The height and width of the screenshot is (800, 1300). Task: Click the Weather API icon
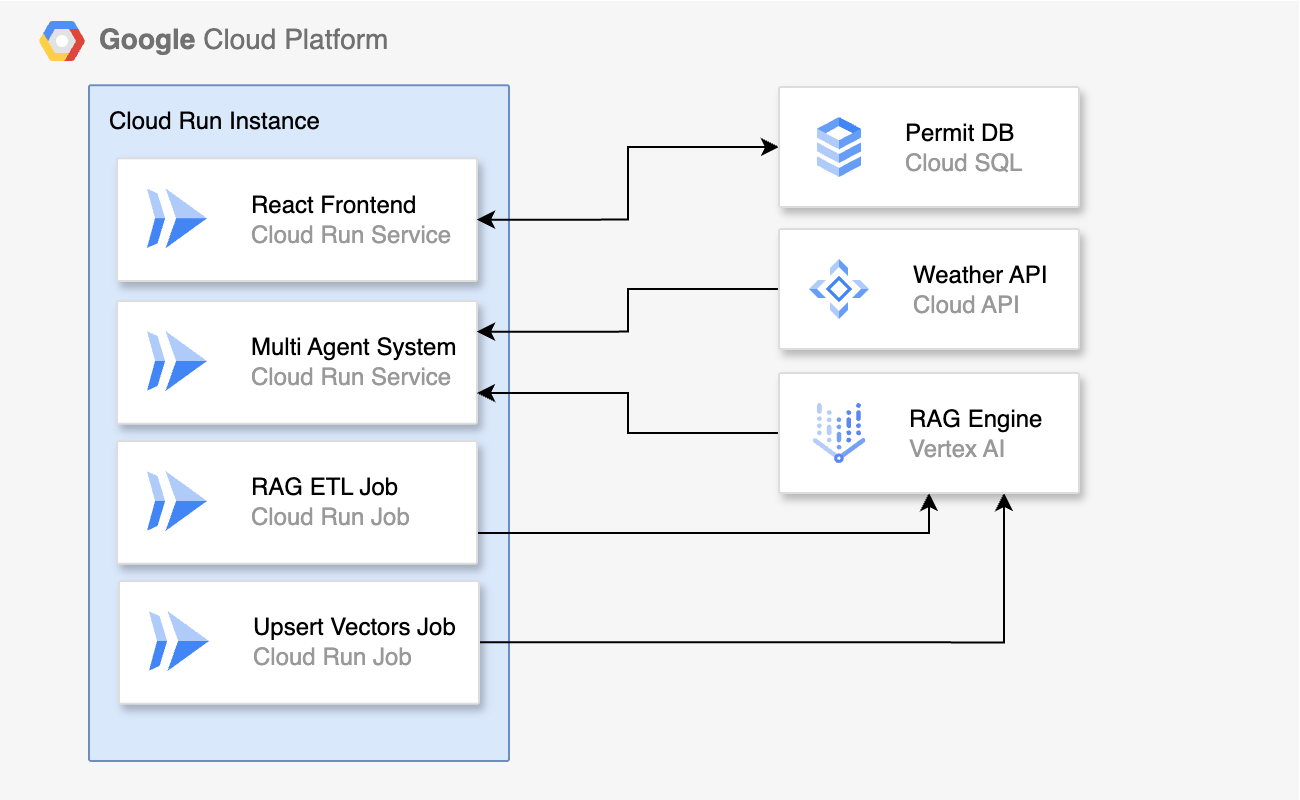pos(838,289)
